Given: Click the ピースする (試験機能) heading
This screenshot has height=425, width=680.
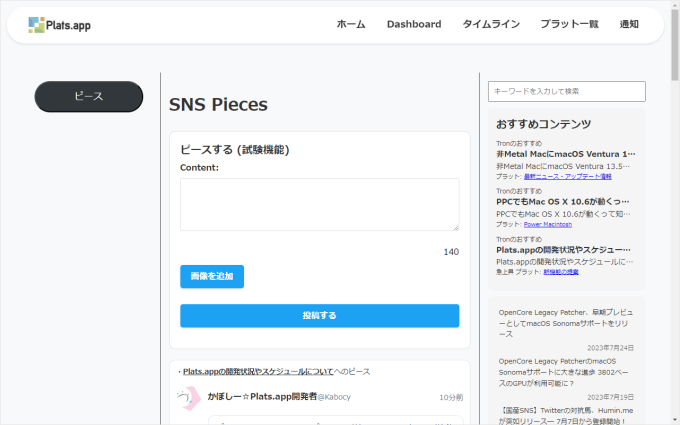Looking at the screenshot, I should coord(235,150).
